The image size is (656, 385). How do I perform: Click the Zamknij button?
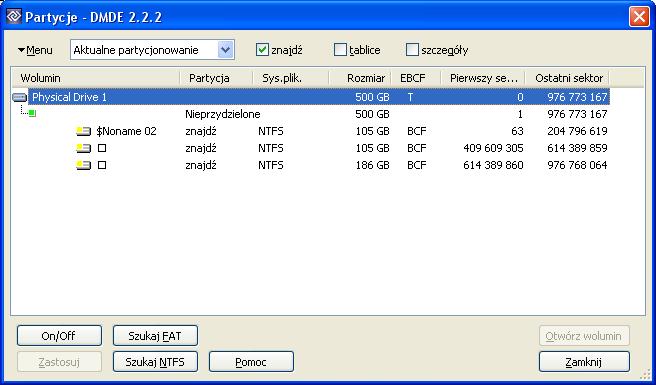click(584, 362)
